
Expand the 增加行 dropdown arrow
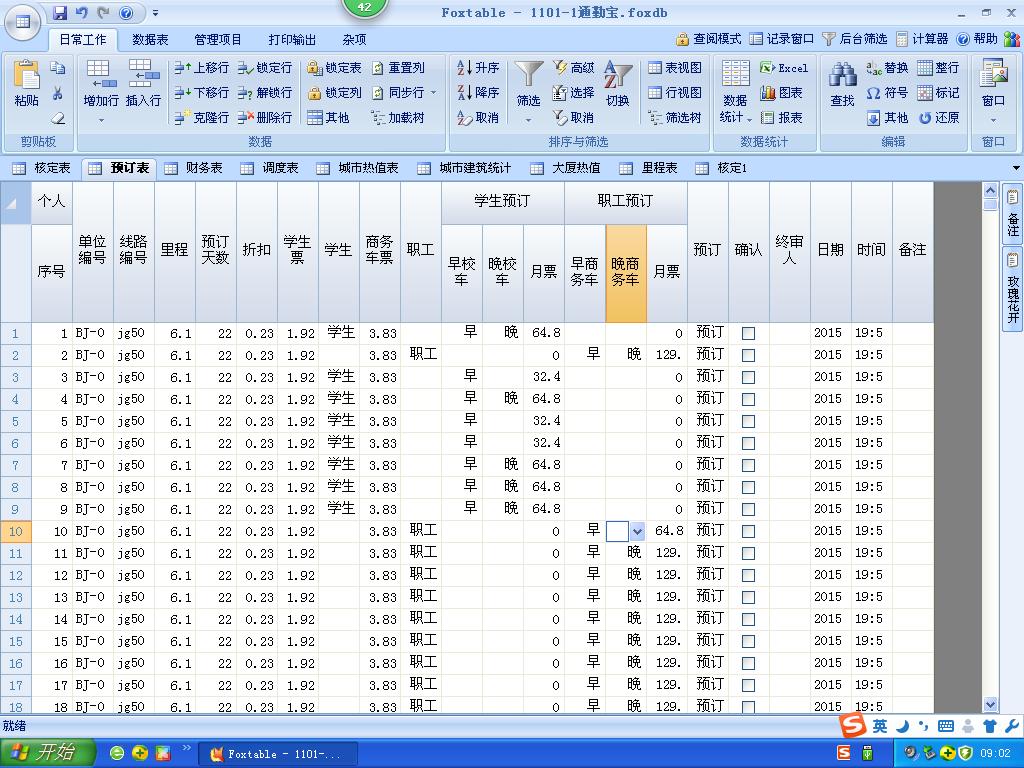point(101,120)
